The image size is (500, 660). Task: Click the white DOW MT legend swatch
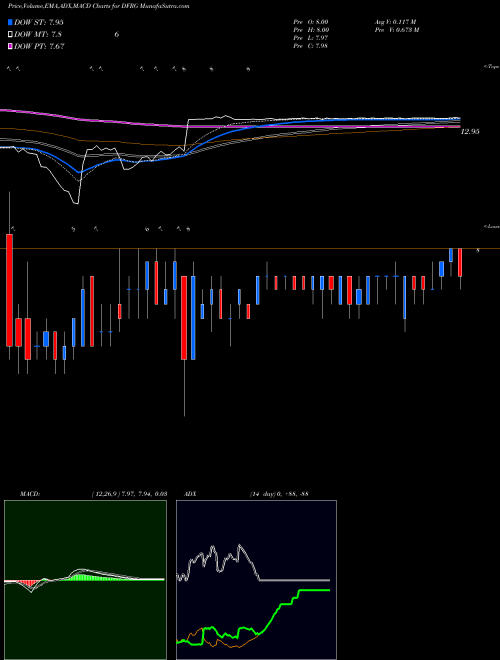click(x=10, y=34)
